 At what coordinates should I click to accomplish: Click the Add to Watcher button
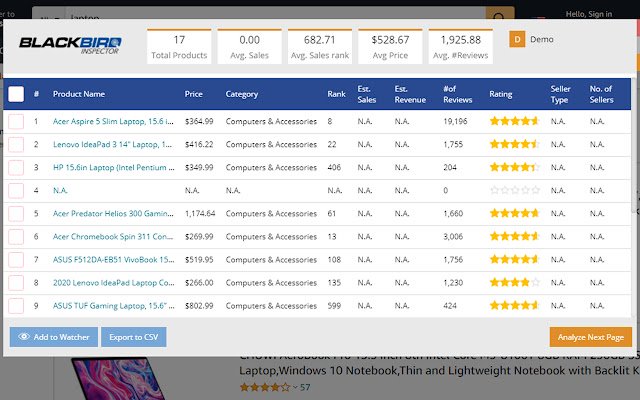pyautogui.click(x=54, y=337)
